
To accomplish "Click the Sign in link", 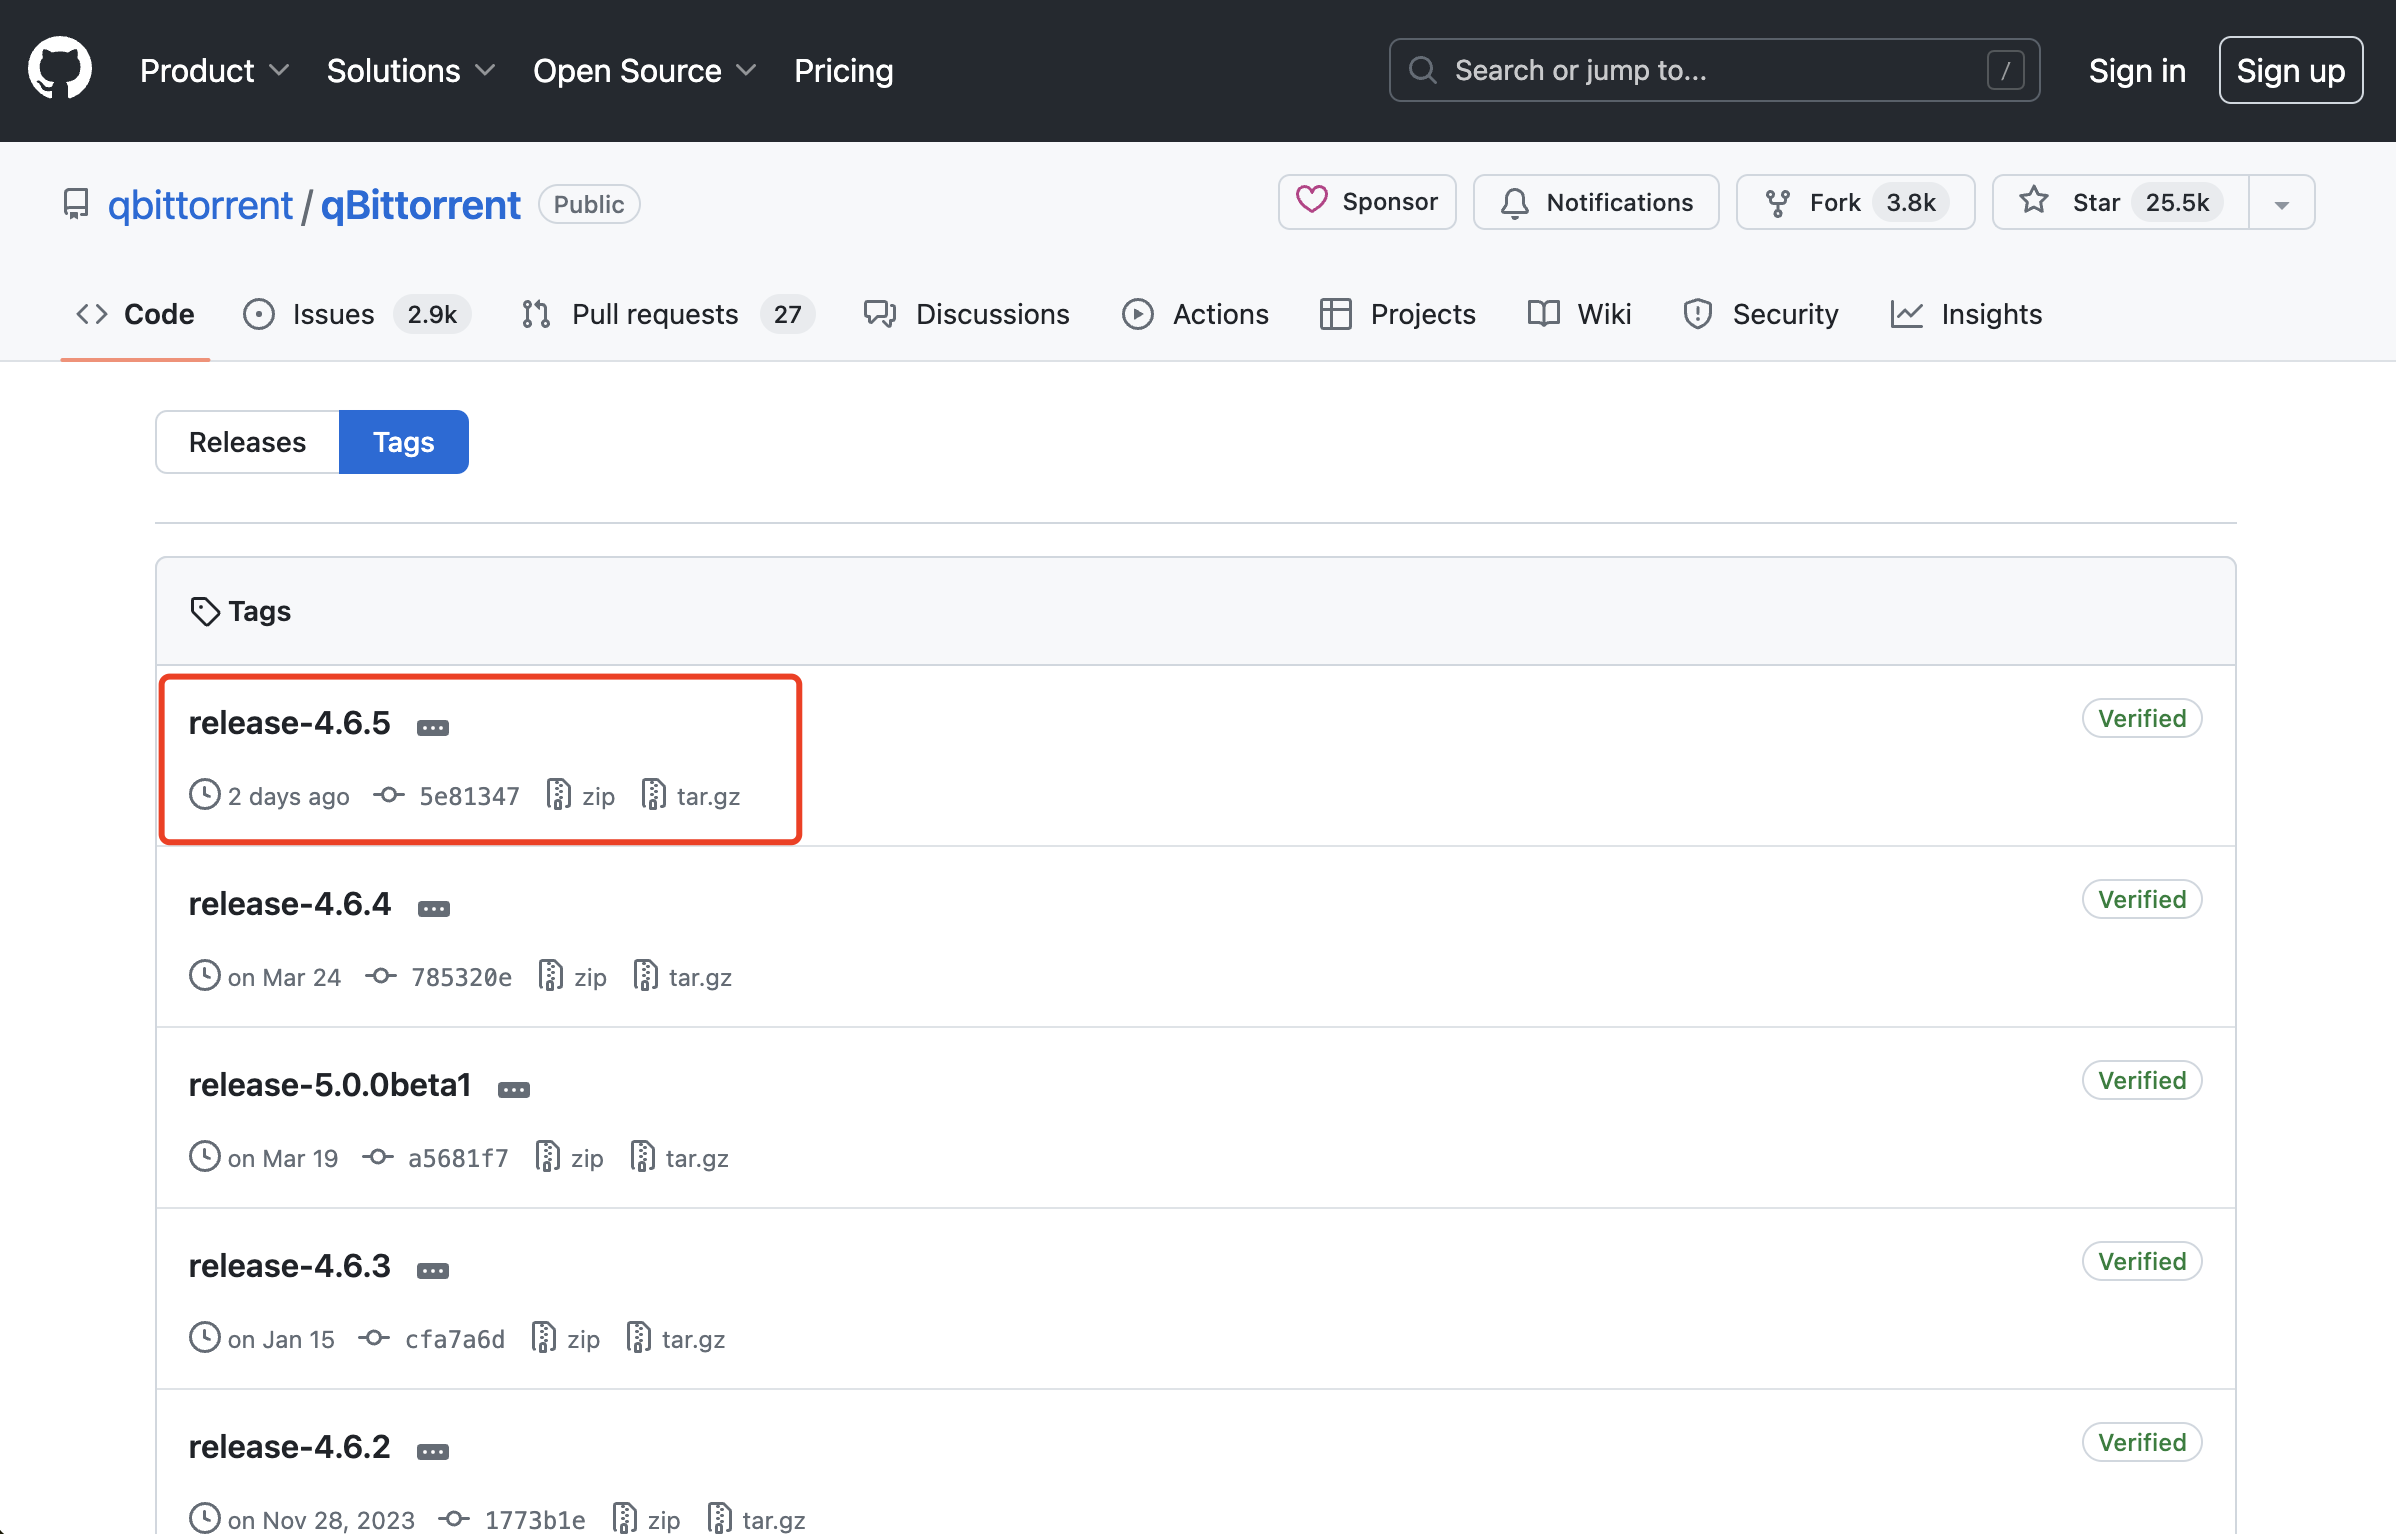I will point(2137,70).
